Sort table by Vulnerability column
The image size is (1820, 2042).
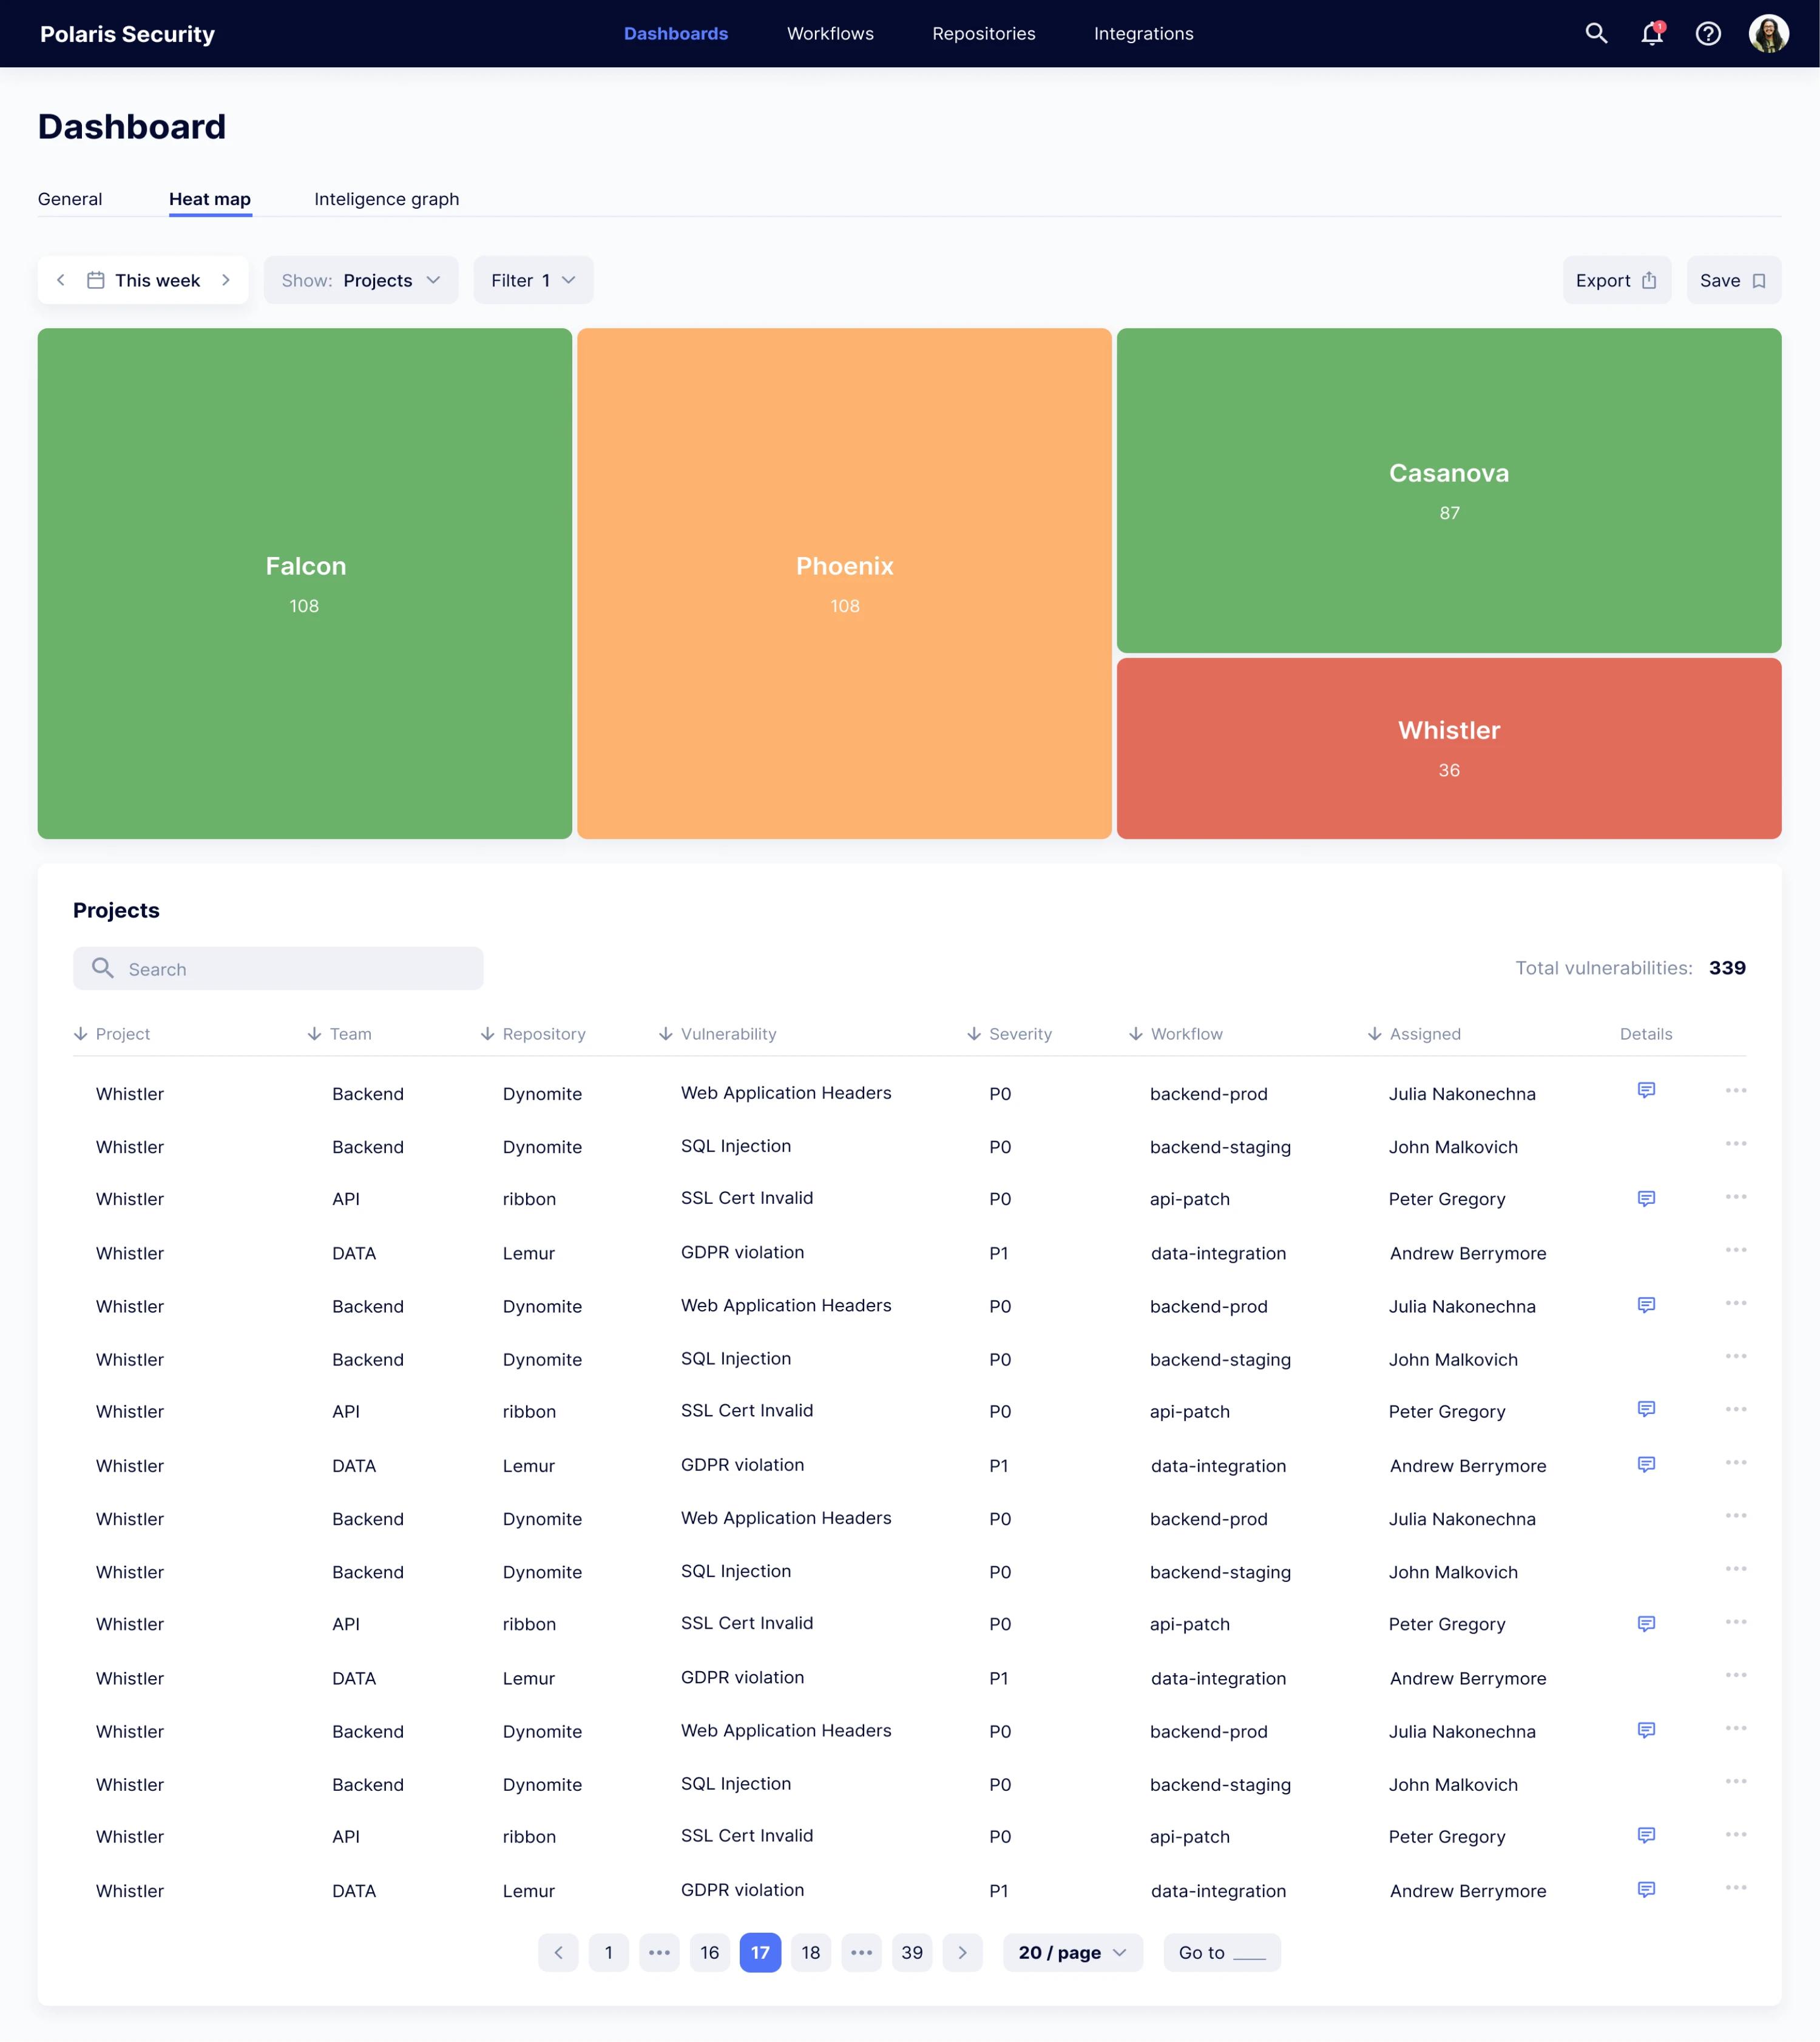point(717,1033)
